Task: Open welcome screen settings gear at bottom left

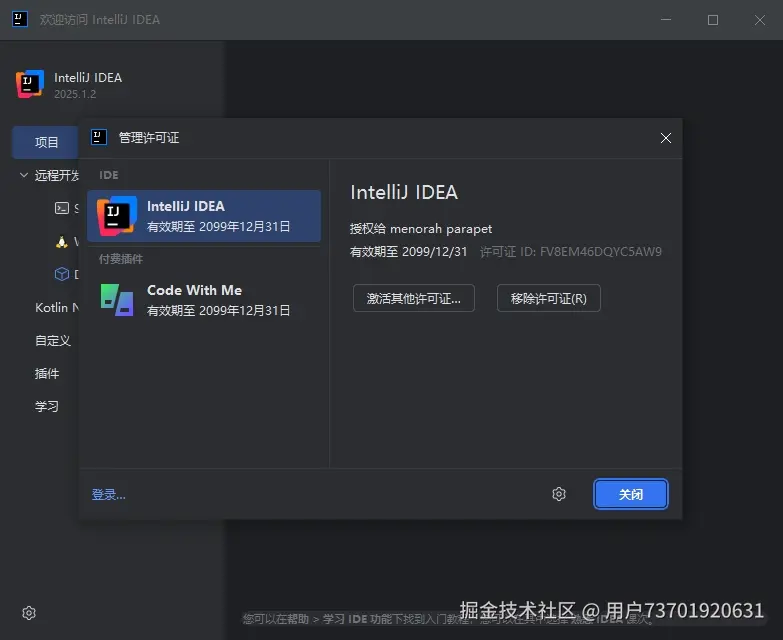Action: tap(29, 613)
